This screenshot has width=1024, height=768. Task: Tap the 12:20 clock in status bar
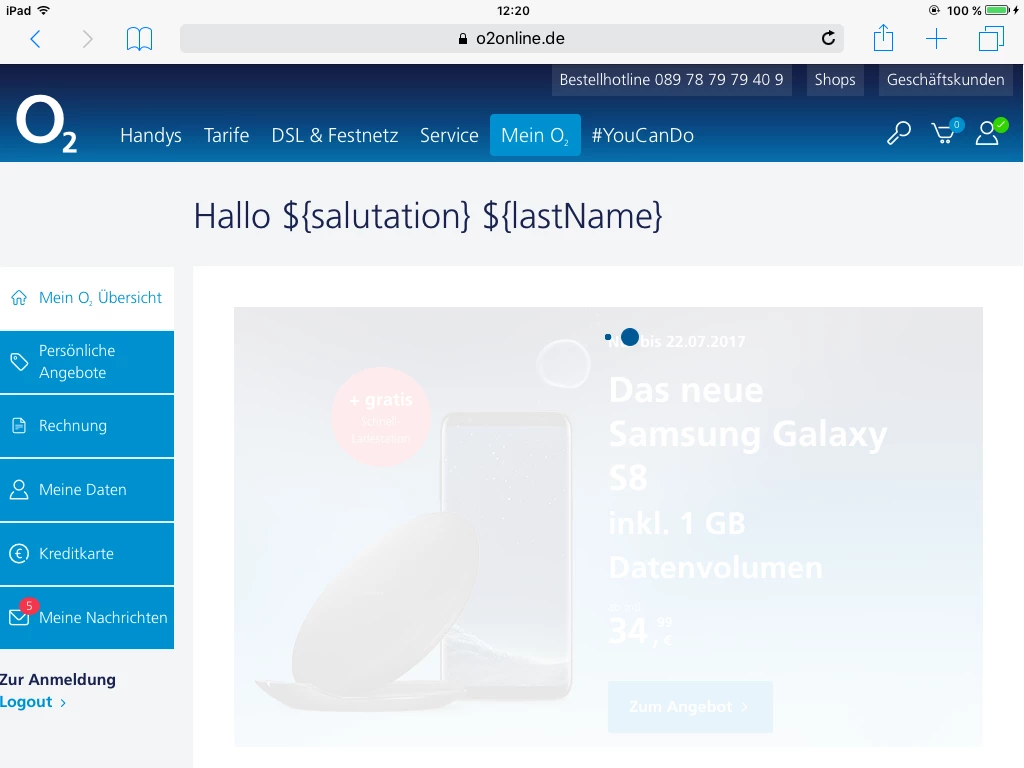(x=513, y=10)
